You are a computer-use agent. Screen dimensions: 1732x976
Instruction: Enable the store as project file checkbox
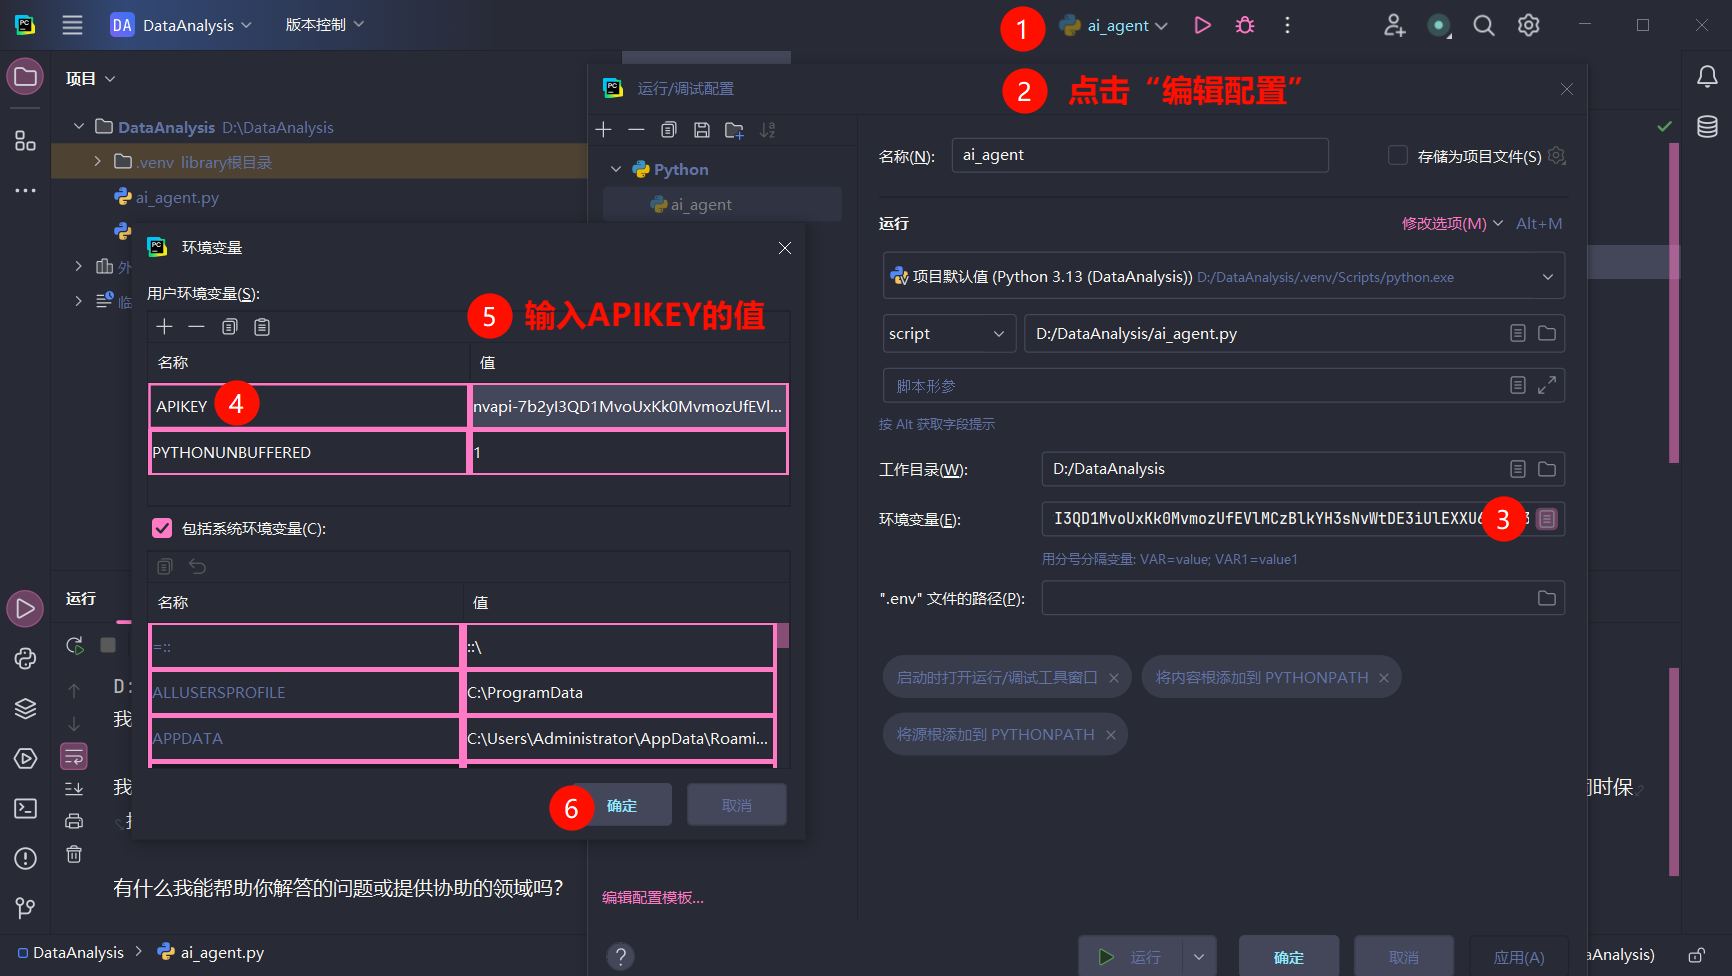[x=1398, y=155]
